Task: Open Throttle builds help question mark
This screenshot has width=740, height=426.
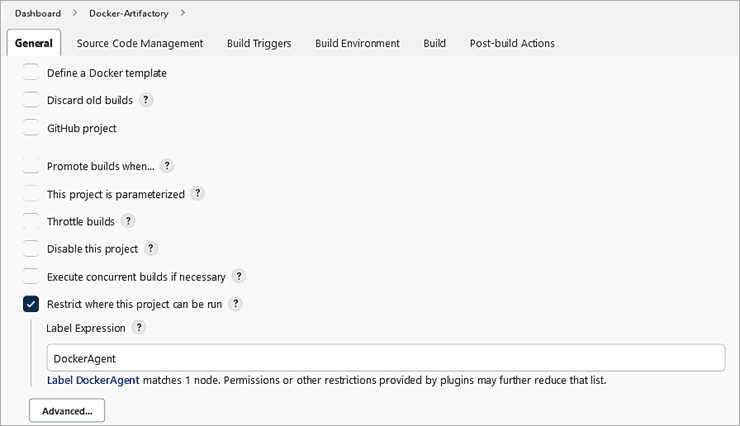Action: [x=128, y=221]
